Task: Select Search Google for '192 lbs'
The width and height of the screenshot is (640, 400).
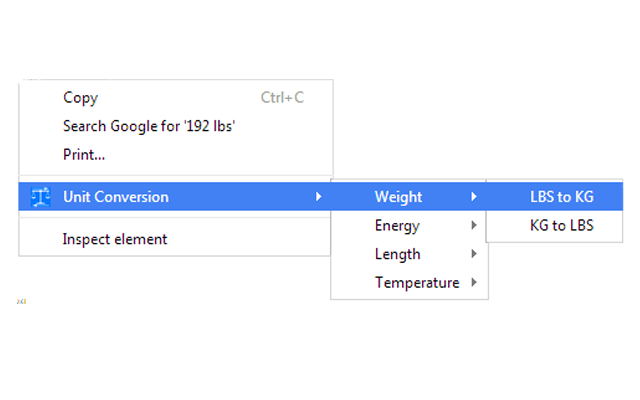Action: (x=149, y=126)
